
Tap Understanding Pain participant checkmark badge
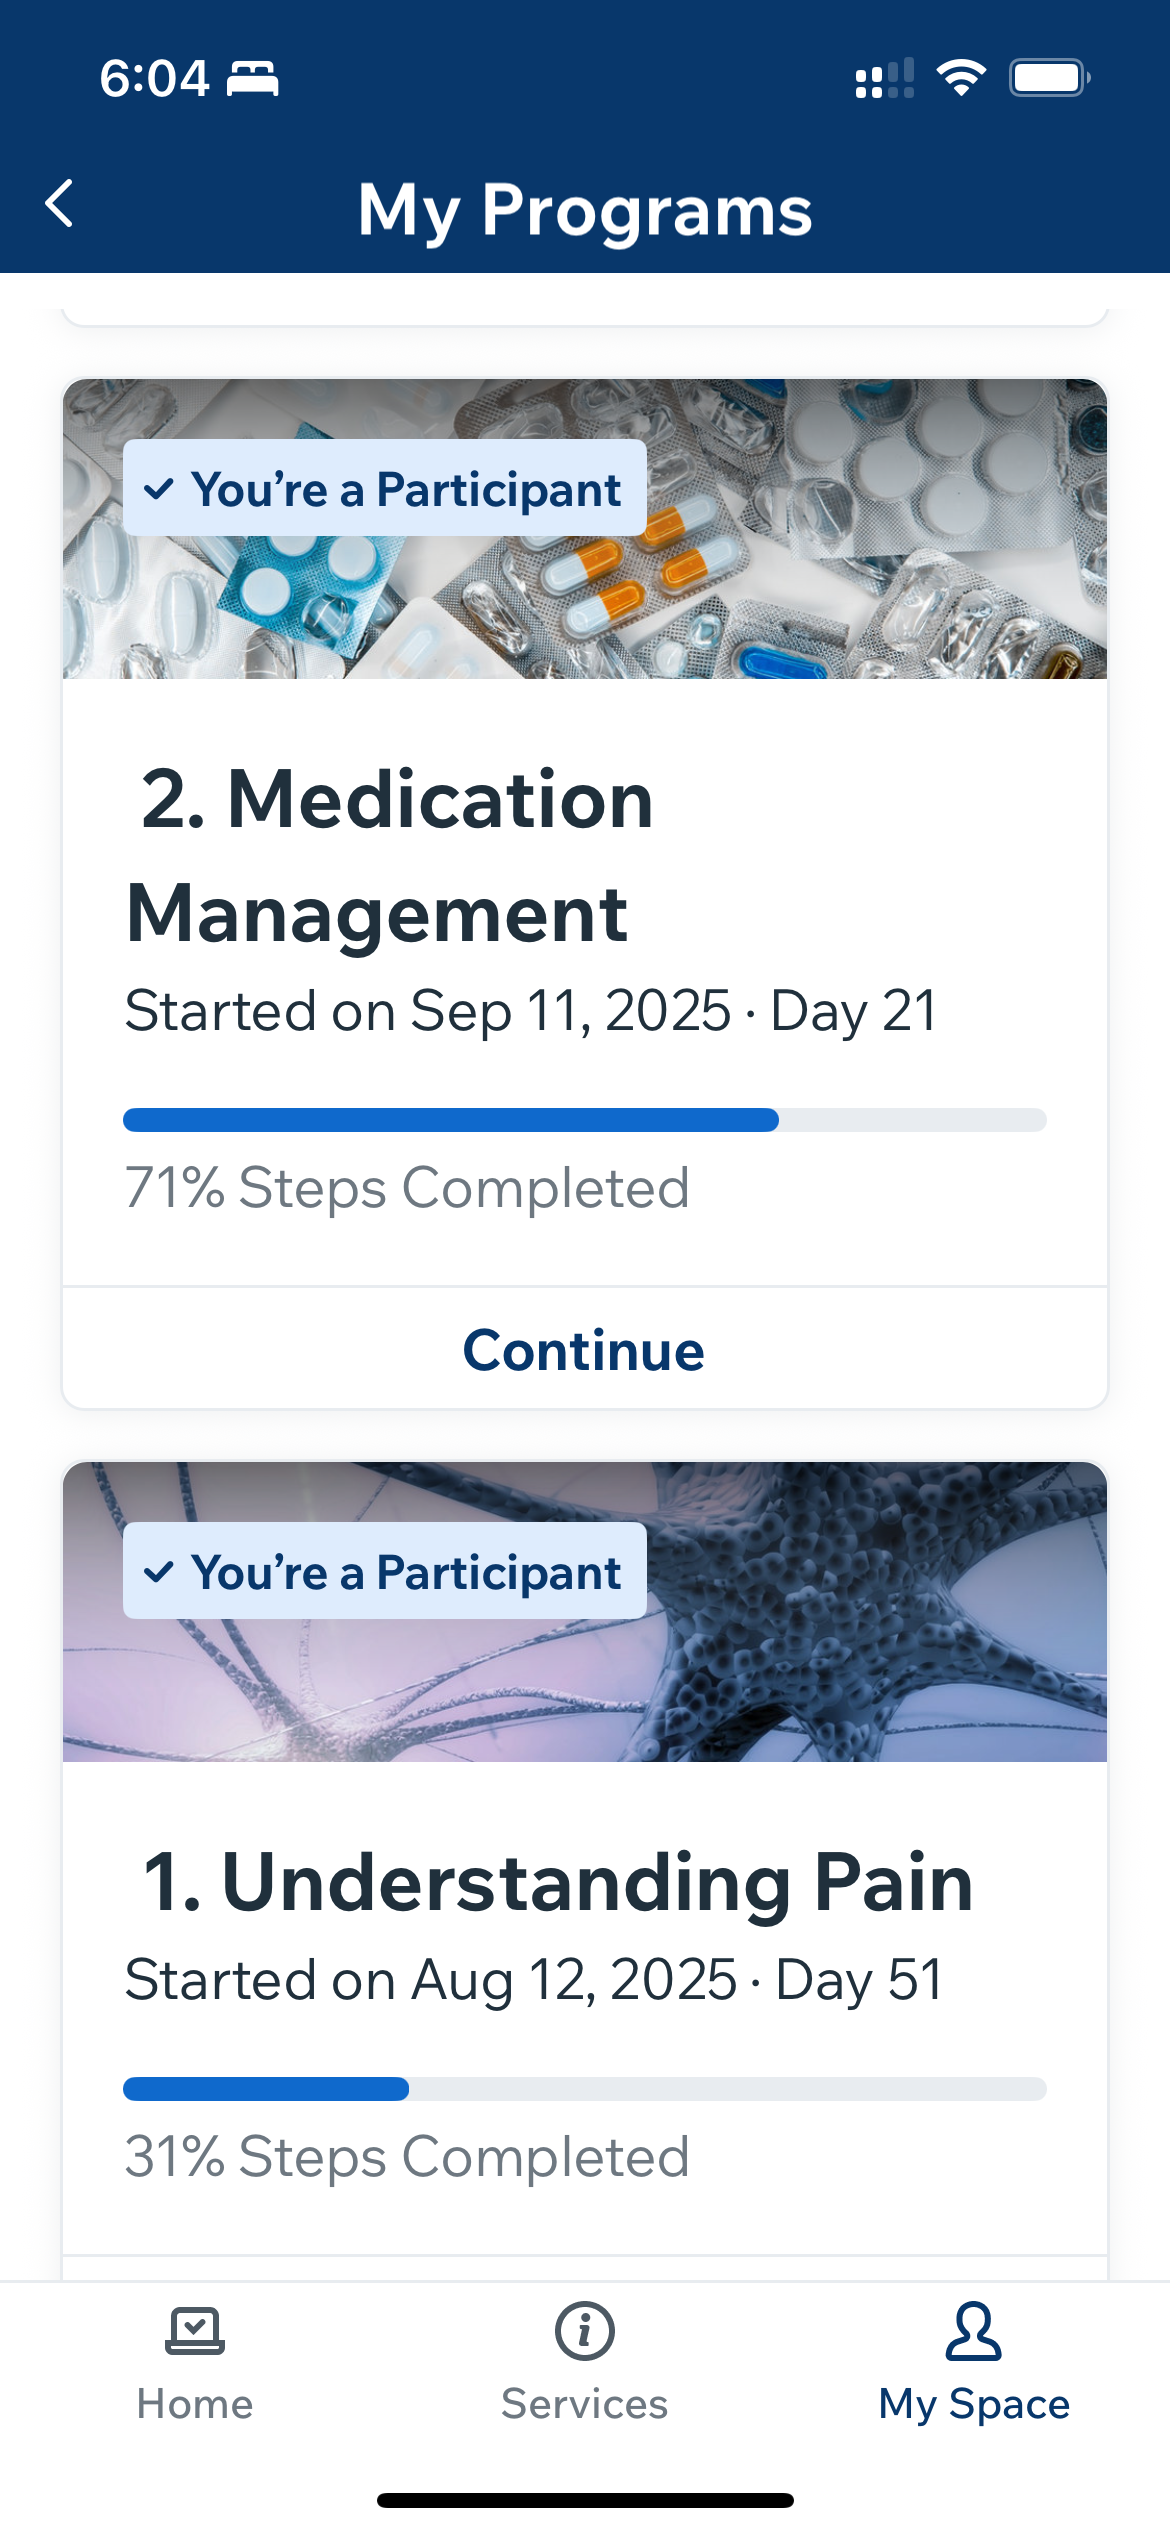385,1571
